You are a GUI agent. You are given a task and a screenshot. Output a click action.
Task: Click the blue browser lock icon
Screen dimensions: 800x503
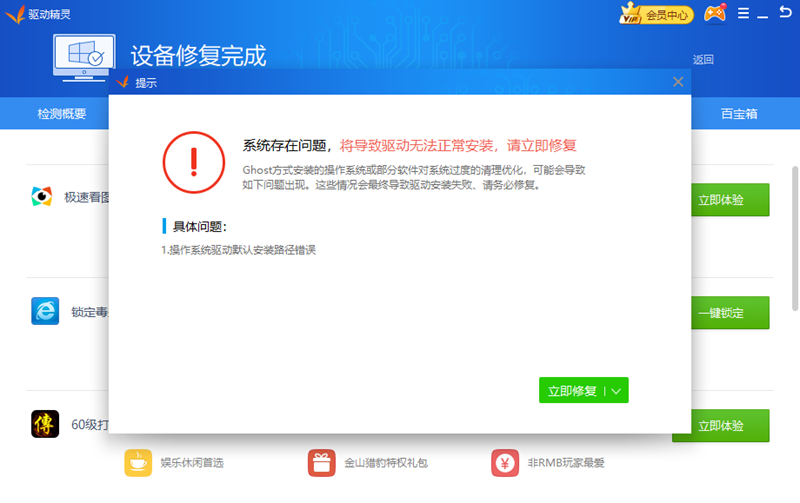coord(42,311)
